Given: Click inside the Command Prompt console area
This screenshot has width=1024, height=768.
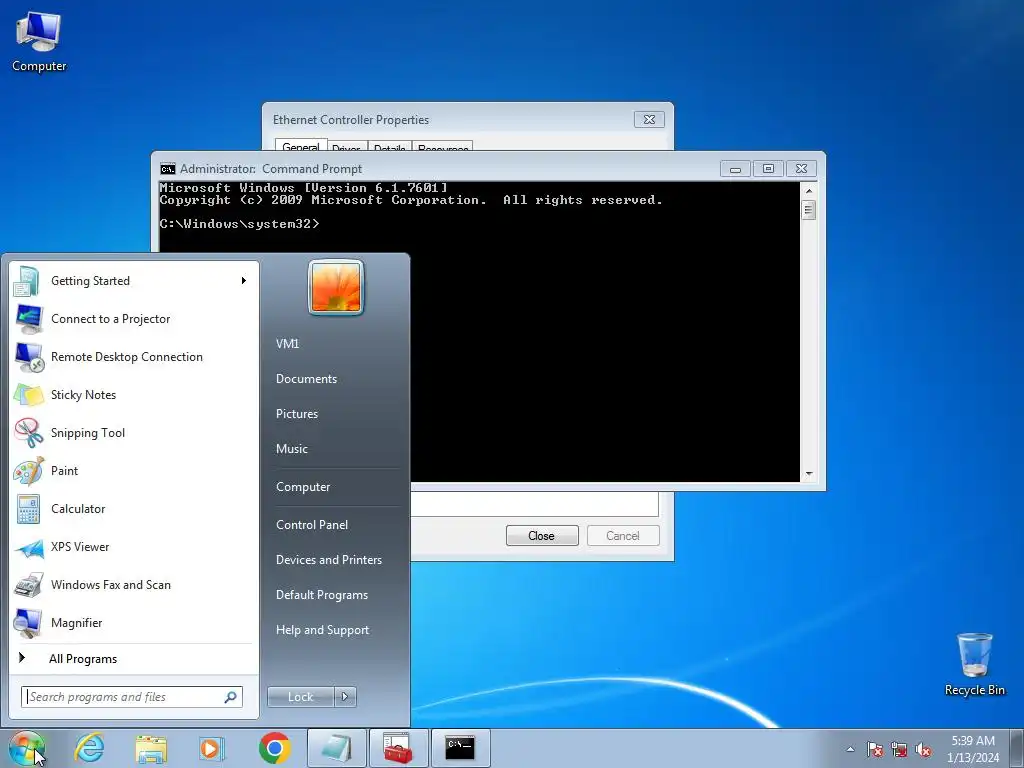Looking at the screenshot, I should (x=479, y=332).
